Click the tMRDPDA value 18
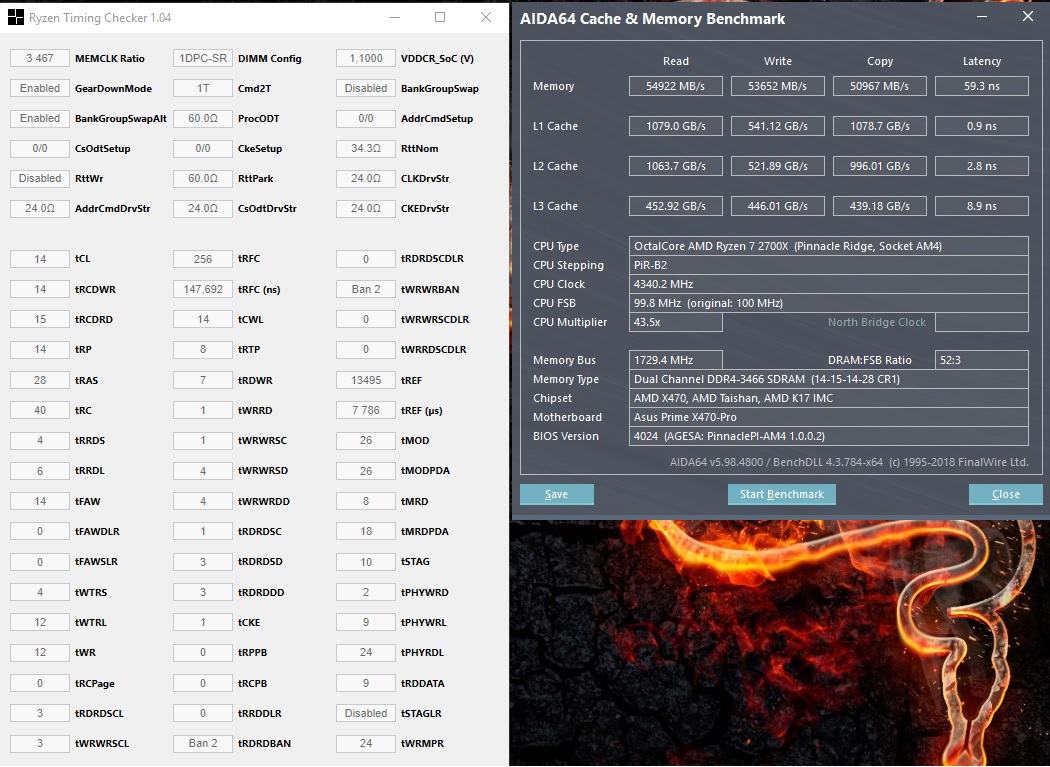Screen dimensions: 1050x767 click(x=366, y=531)
